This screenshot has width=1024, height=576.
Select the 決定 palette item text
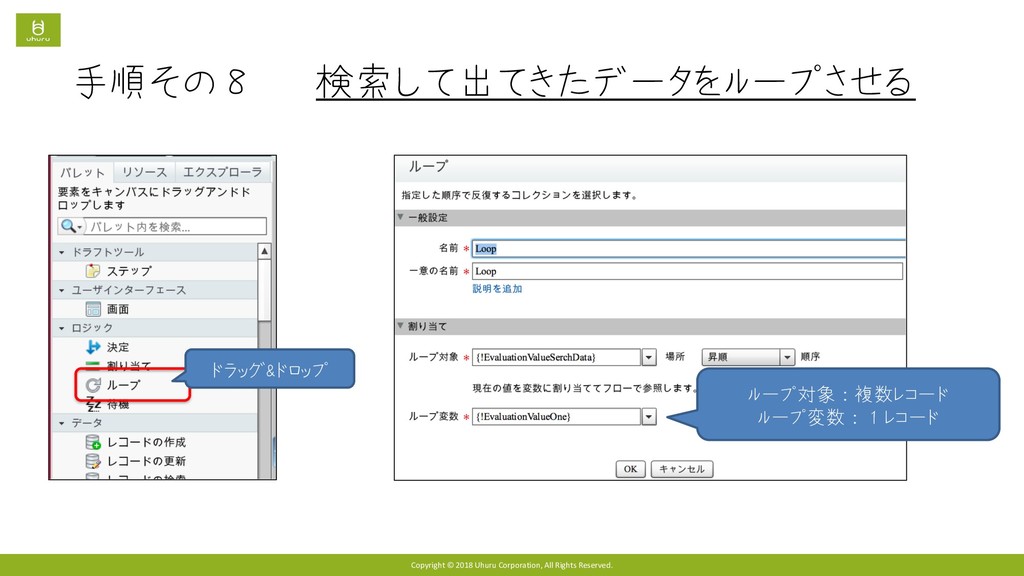point(118,347)
